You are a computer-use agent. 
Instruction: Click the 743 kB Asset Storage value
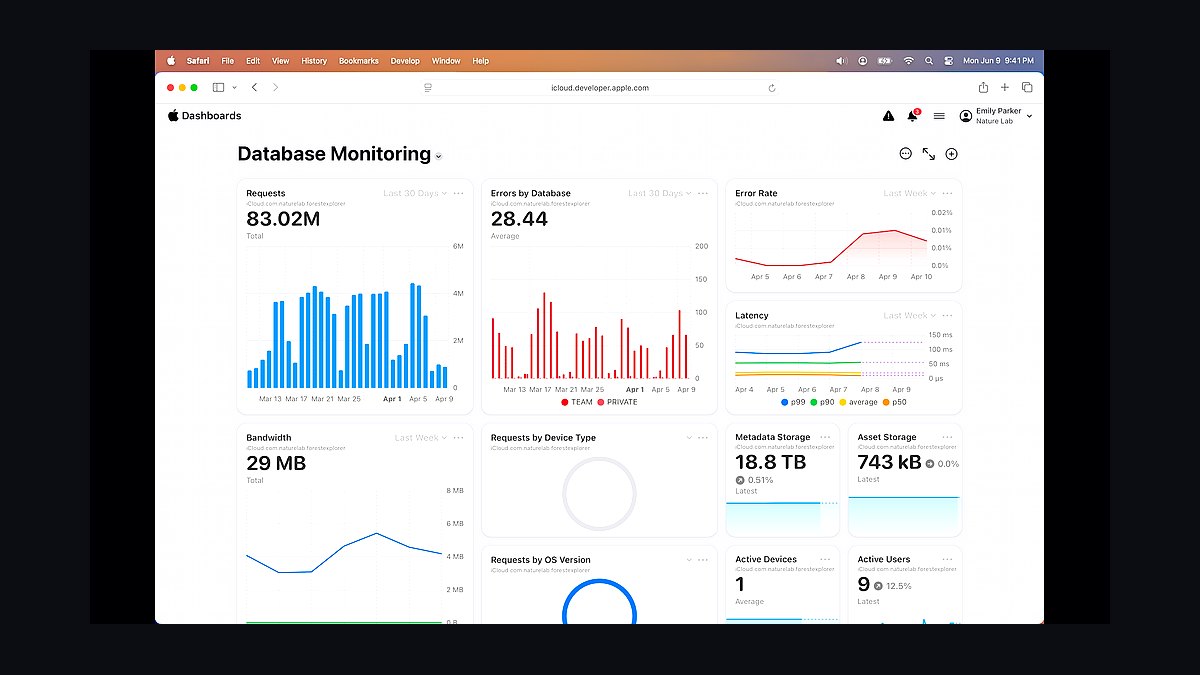tap(890, 462)
